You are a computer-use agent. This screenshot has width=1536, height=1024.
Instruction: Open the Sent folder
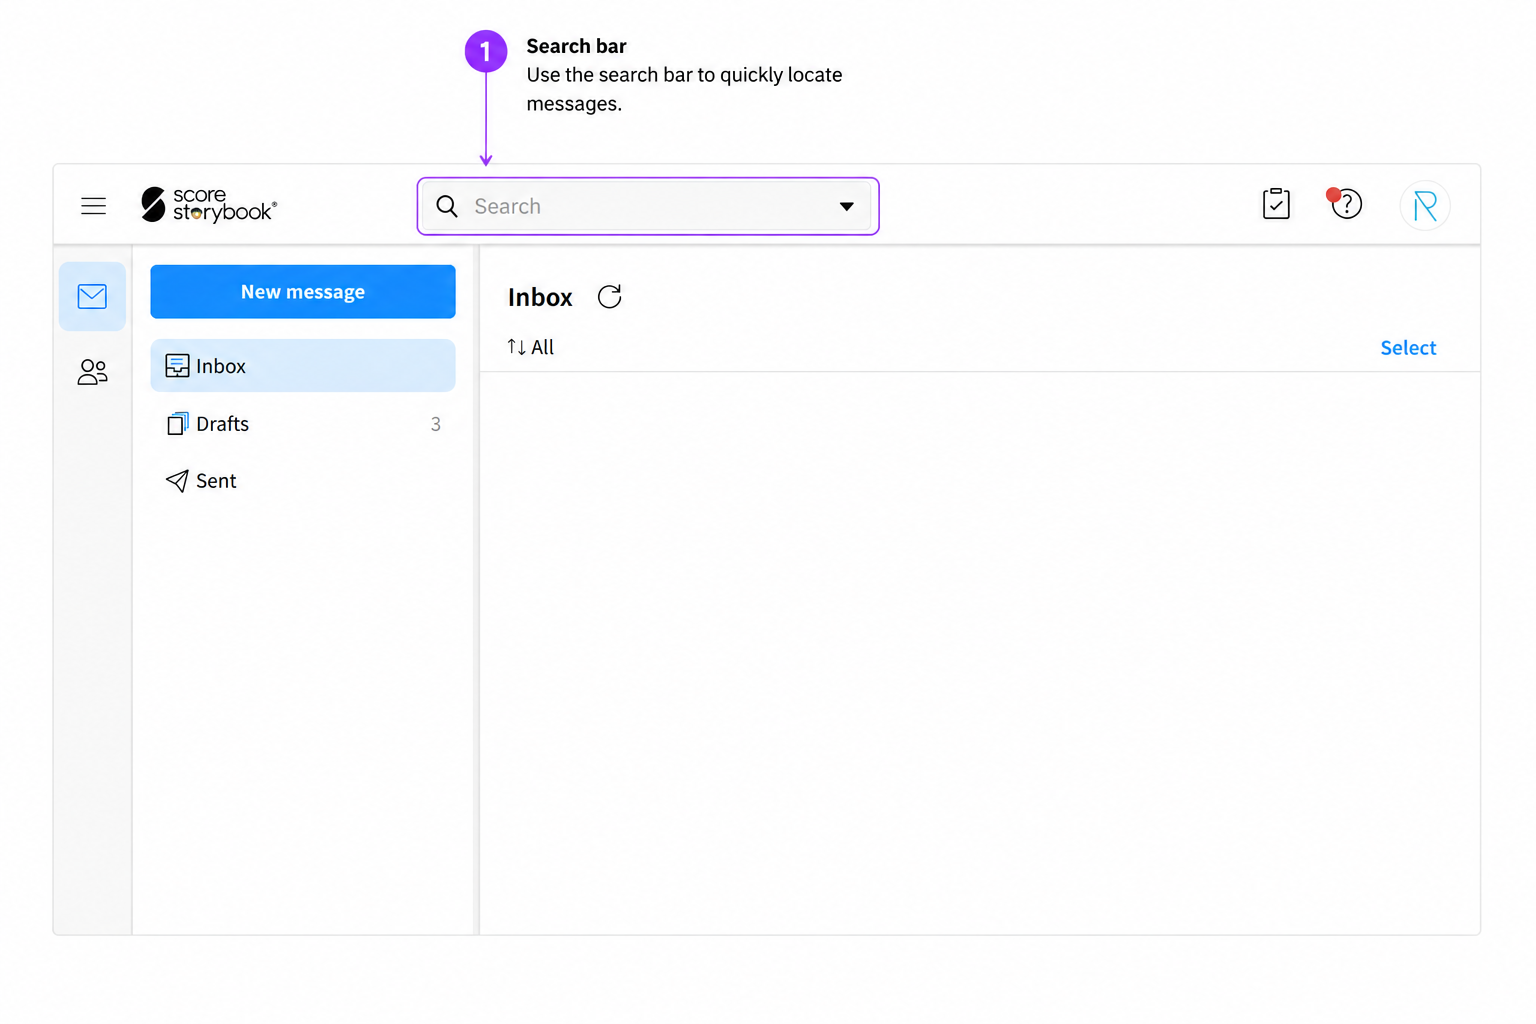coord(303,481)
